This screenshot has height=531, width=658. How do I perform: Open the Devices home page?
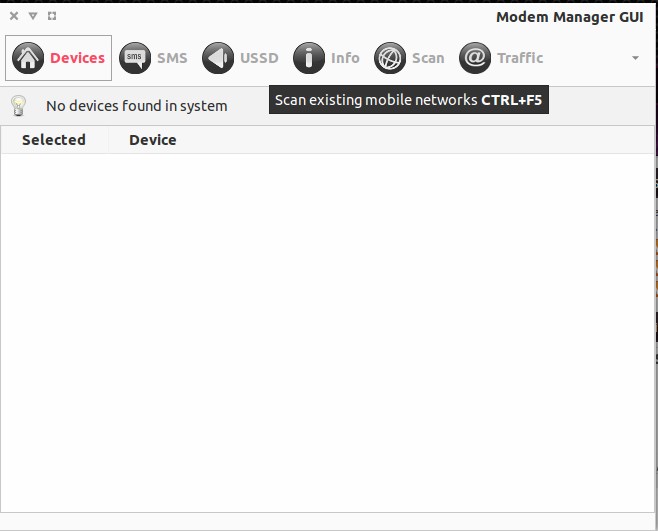58,58
